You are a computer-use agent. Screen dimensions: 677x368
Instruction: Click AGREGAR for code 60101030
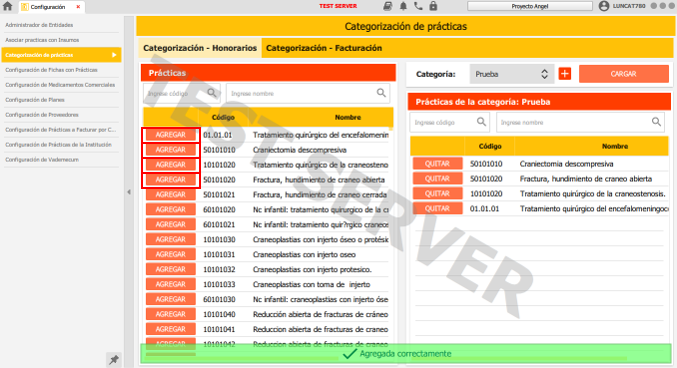[171, 299]
